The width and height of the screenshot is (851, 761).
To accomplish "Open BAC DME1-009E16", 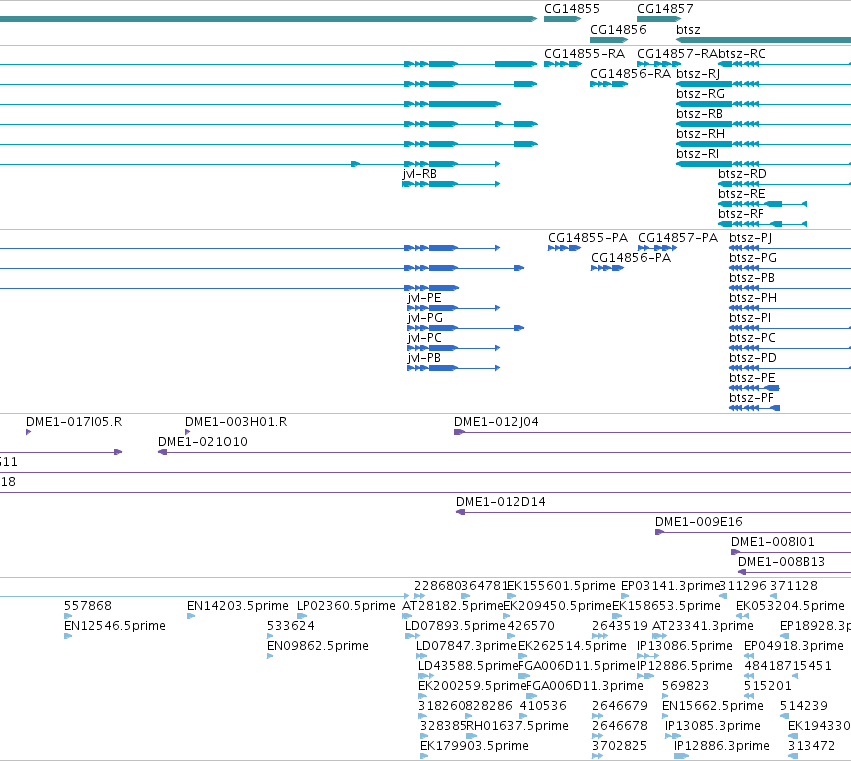I will click(x=698, y=522).
